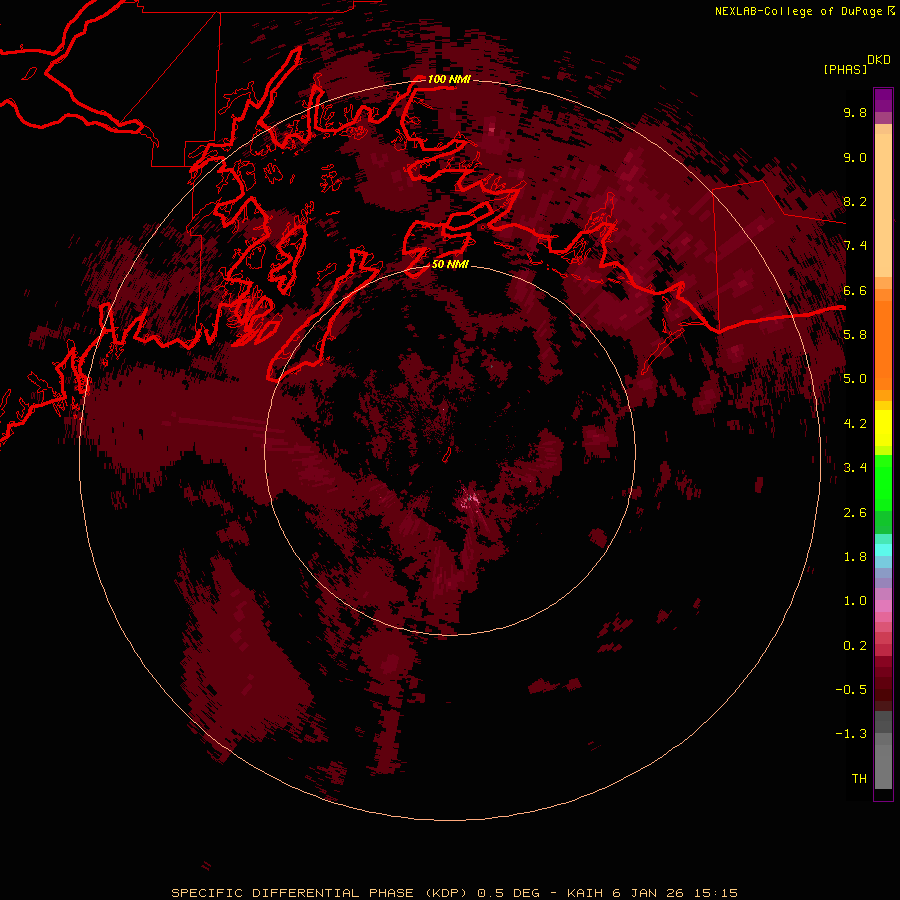This screenshot has height=900, width=900.
Task: Click the DKD label above the color scale
Action: [879, 59]
